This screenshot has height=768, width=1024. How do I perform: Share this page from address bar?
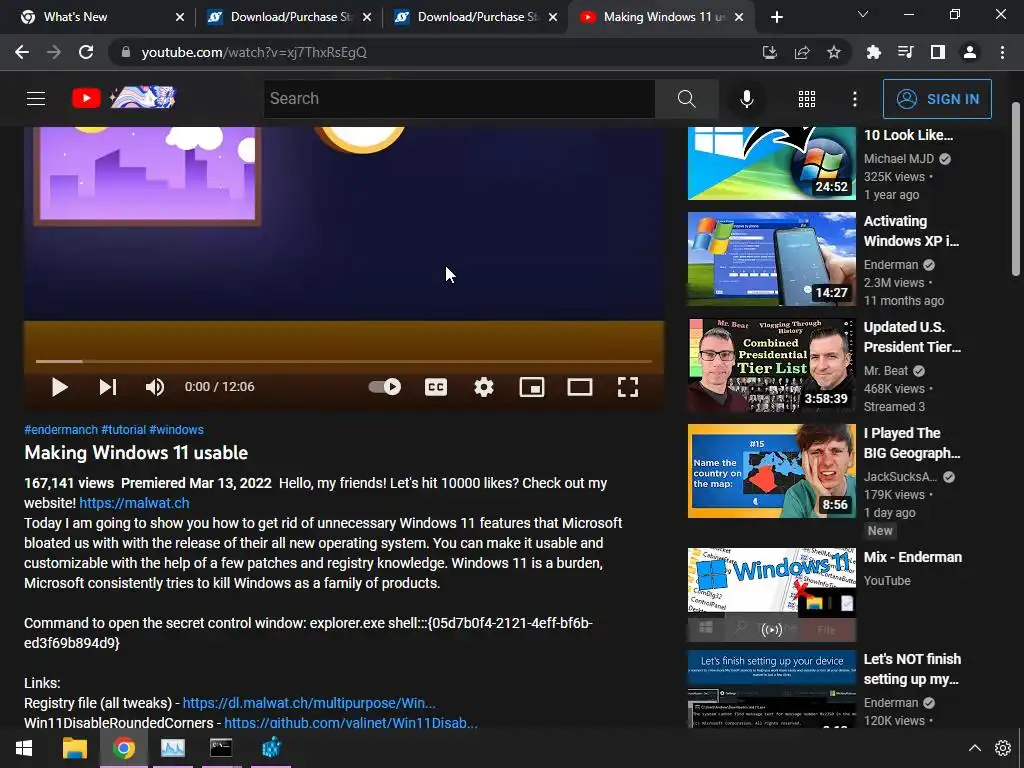[x=802, y=52]
